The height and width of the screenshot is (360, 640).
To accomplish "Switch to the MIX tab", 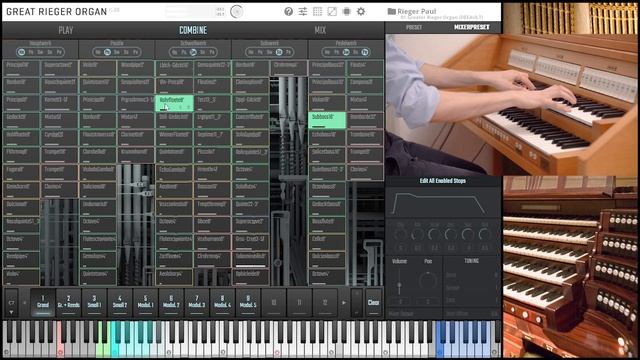I will coord(320,30).
